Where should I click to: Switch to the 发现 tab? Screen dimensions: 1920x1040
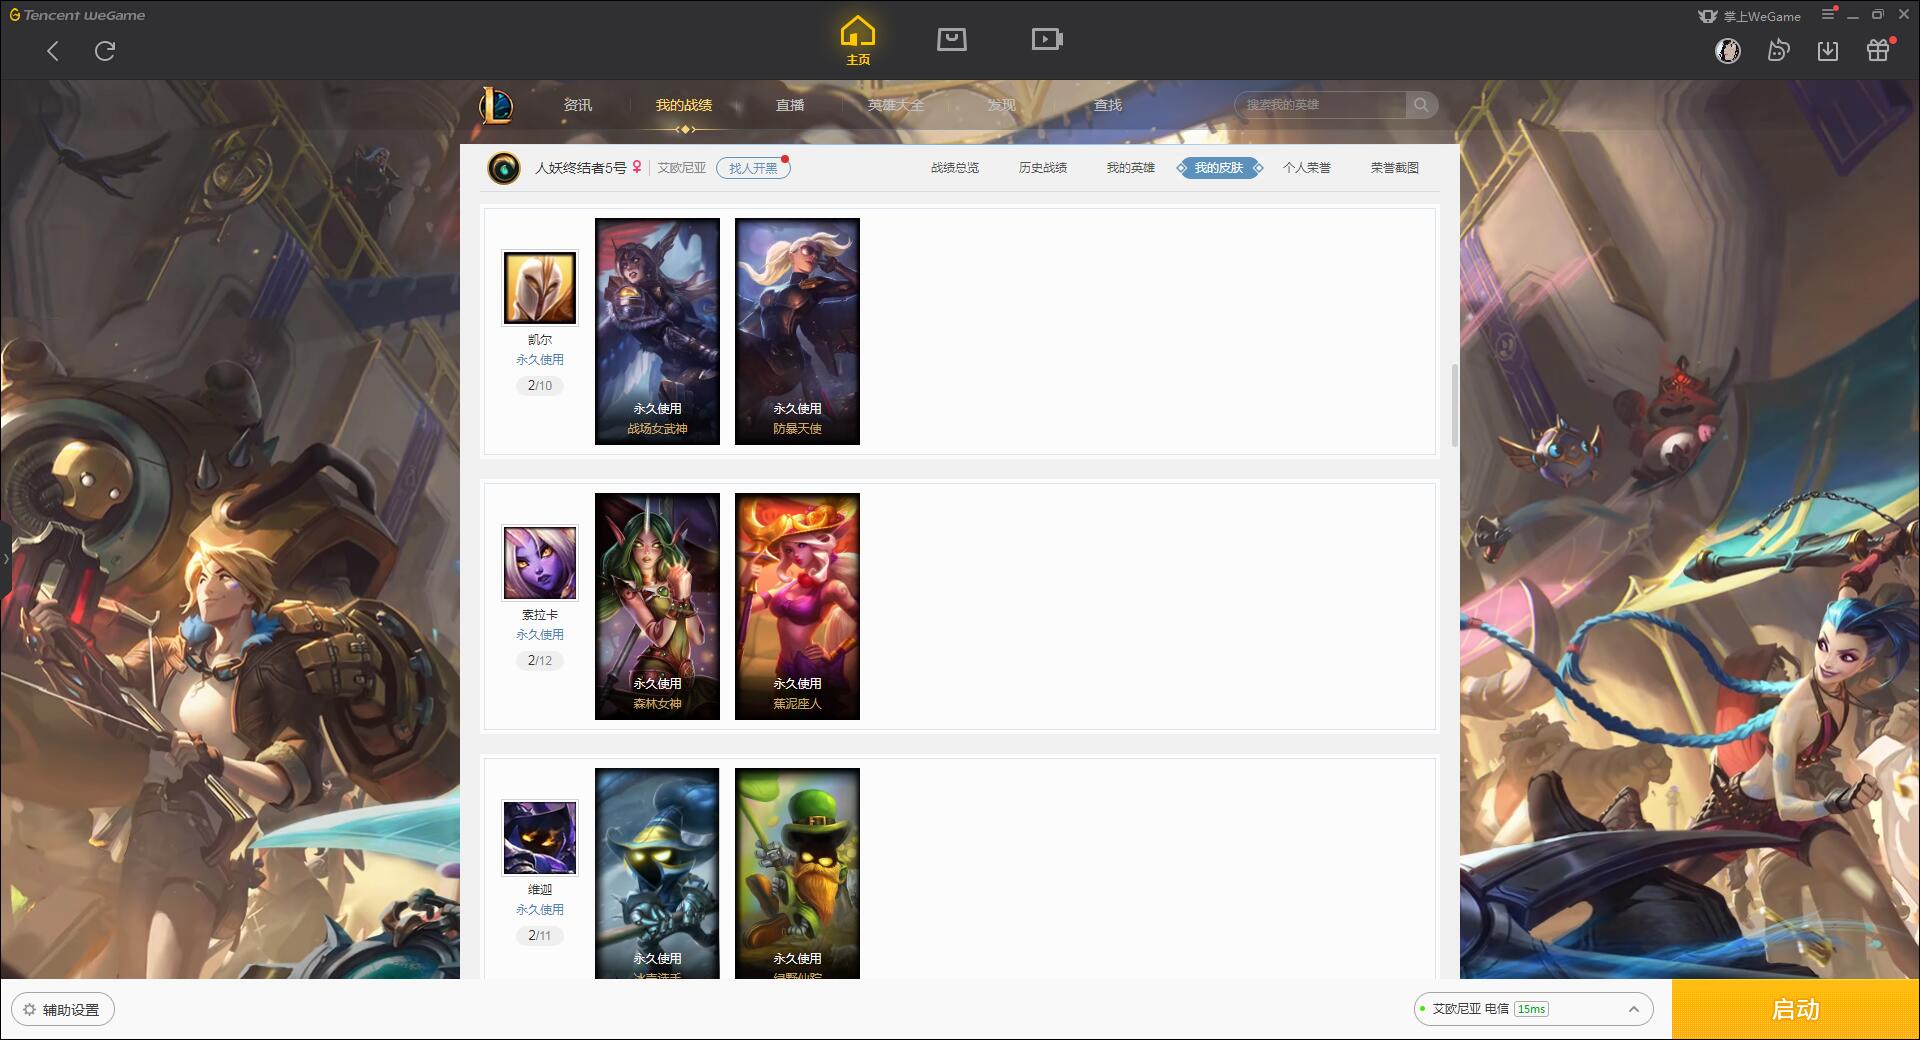point(1002,105)
